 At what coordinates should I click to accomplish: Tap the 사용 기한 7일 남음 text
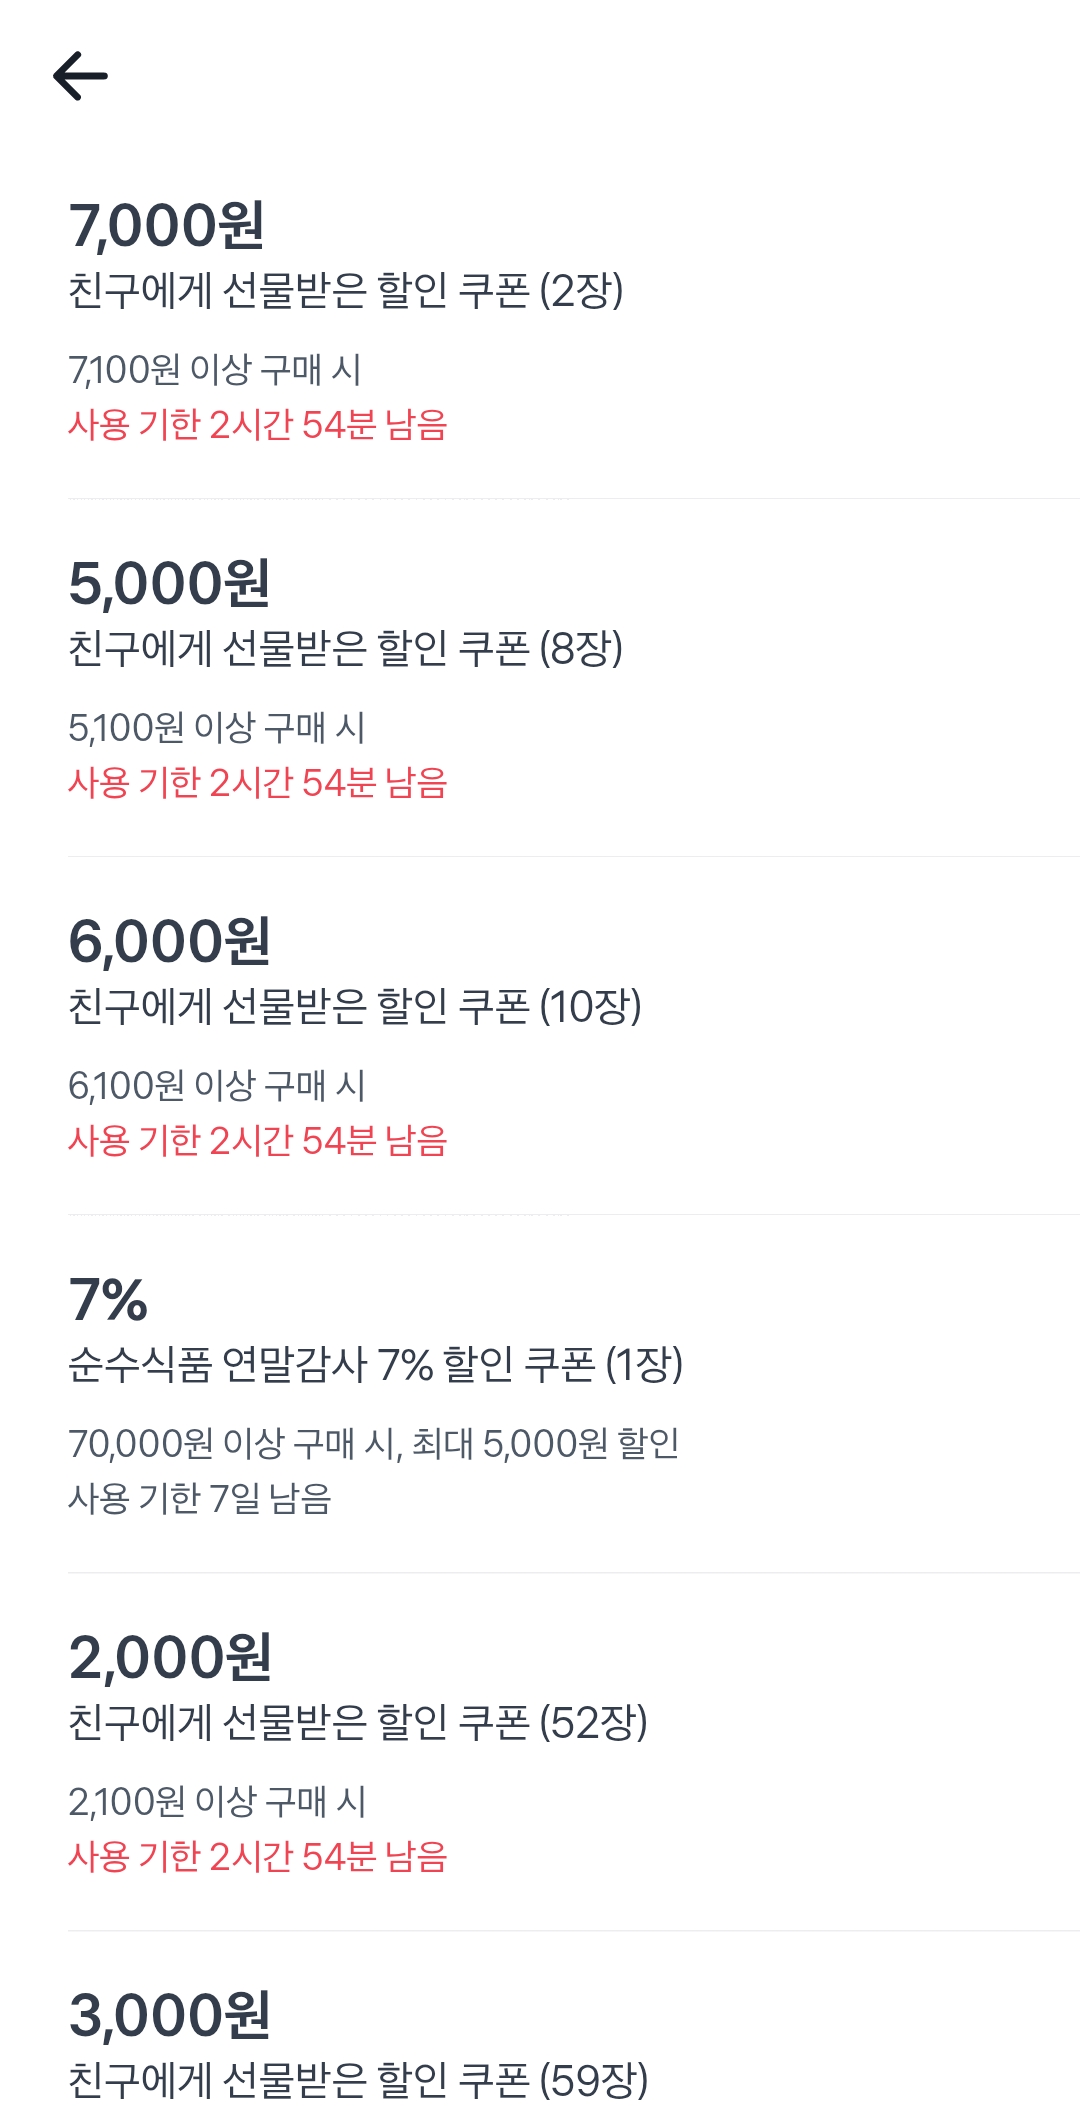[199, 1499]
